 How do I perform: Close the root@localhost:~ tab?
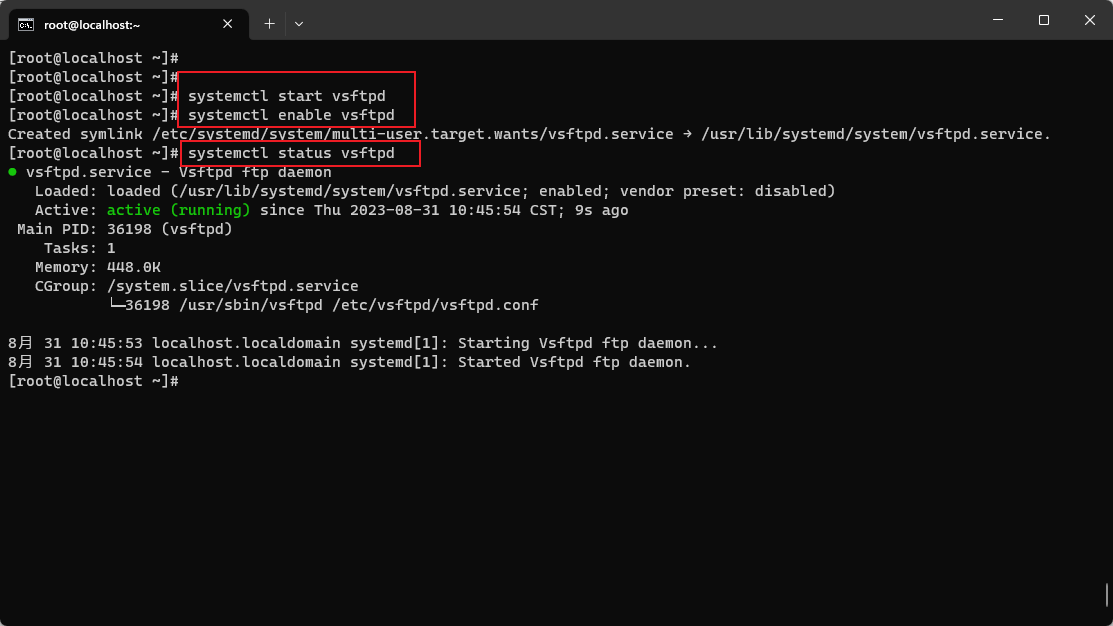pos(227,24)
